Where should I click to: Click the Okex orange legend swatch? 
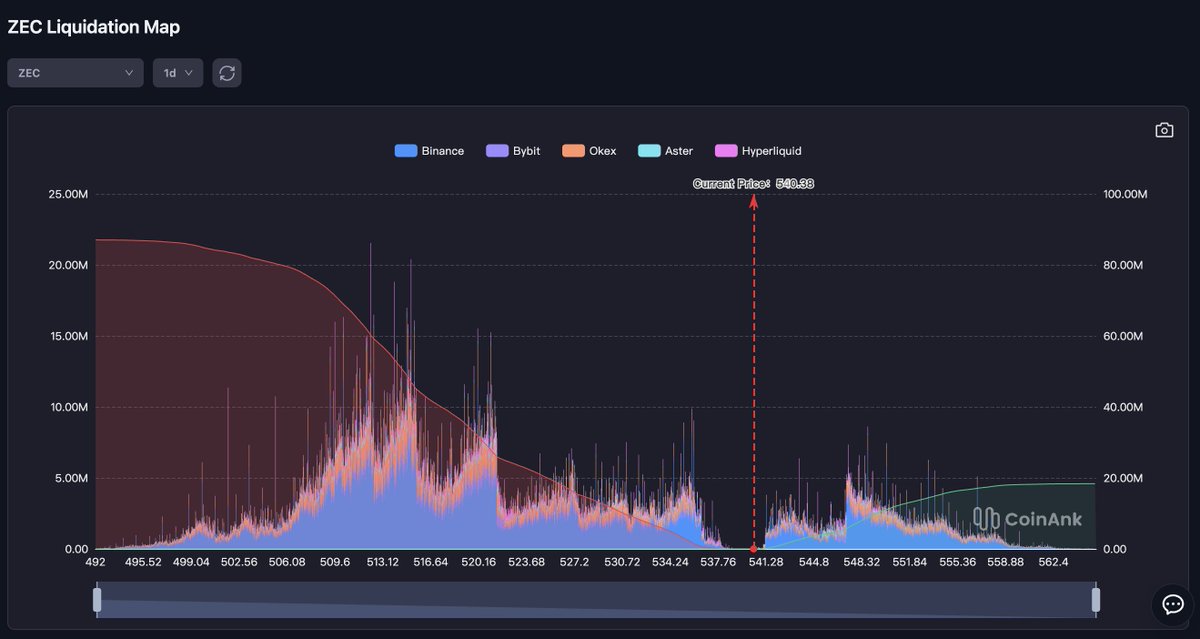pyautogui.click(x=573, y=151)
